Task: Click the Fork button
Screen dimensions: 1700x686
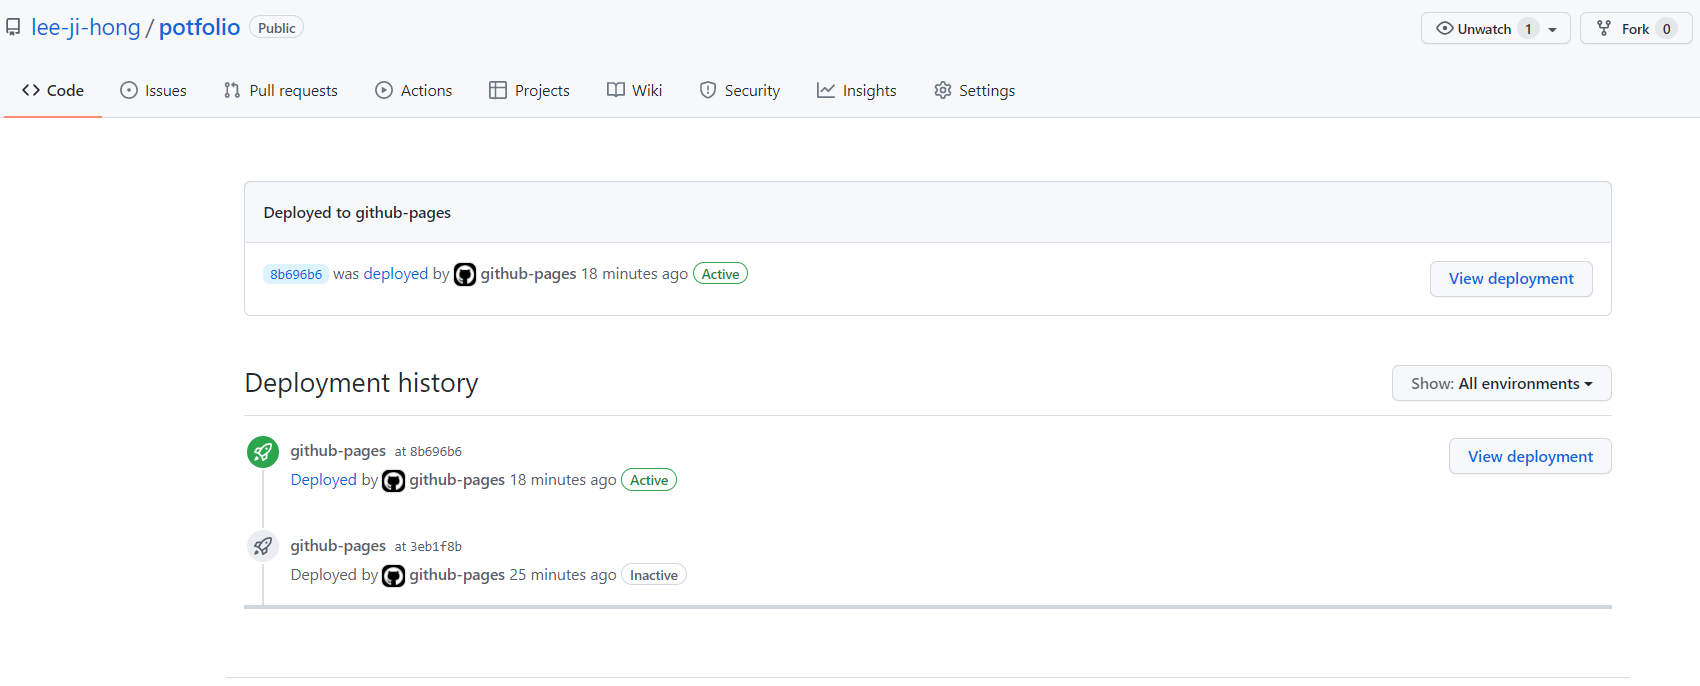Action: tap(1636, 29)
